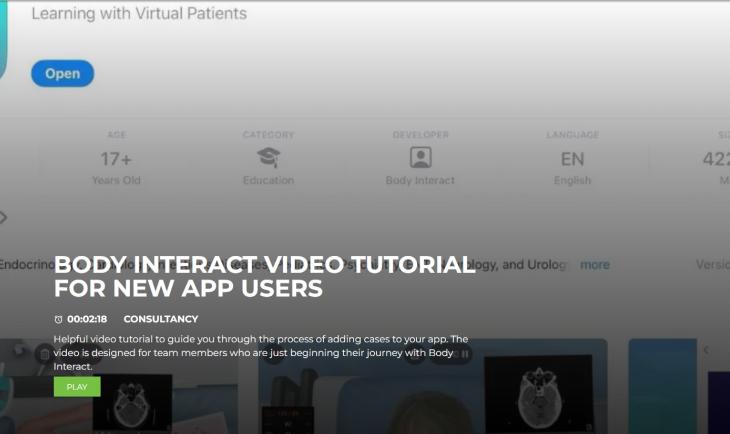730x434 pixels.
Task: Click the Years Old label
Action: coord(116,180)
